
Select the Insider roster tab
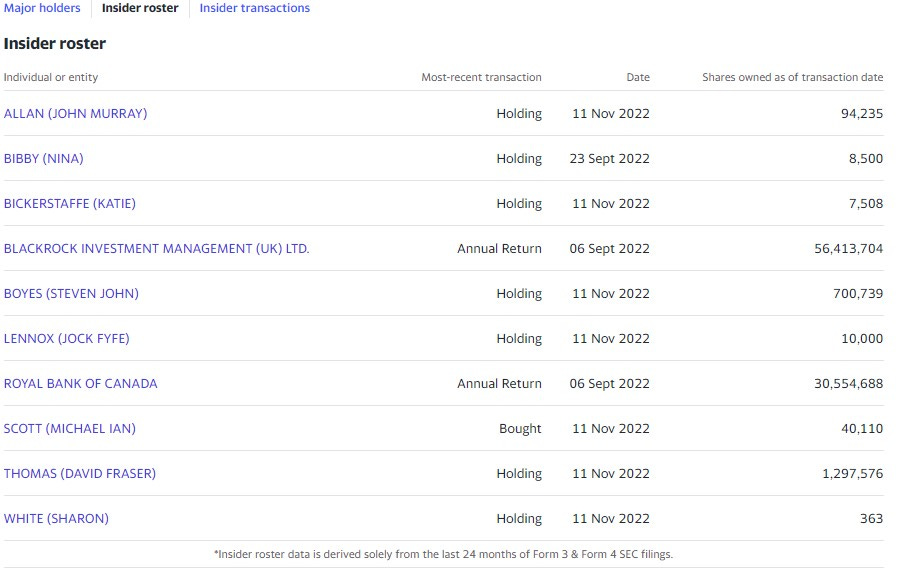[140, 8]
